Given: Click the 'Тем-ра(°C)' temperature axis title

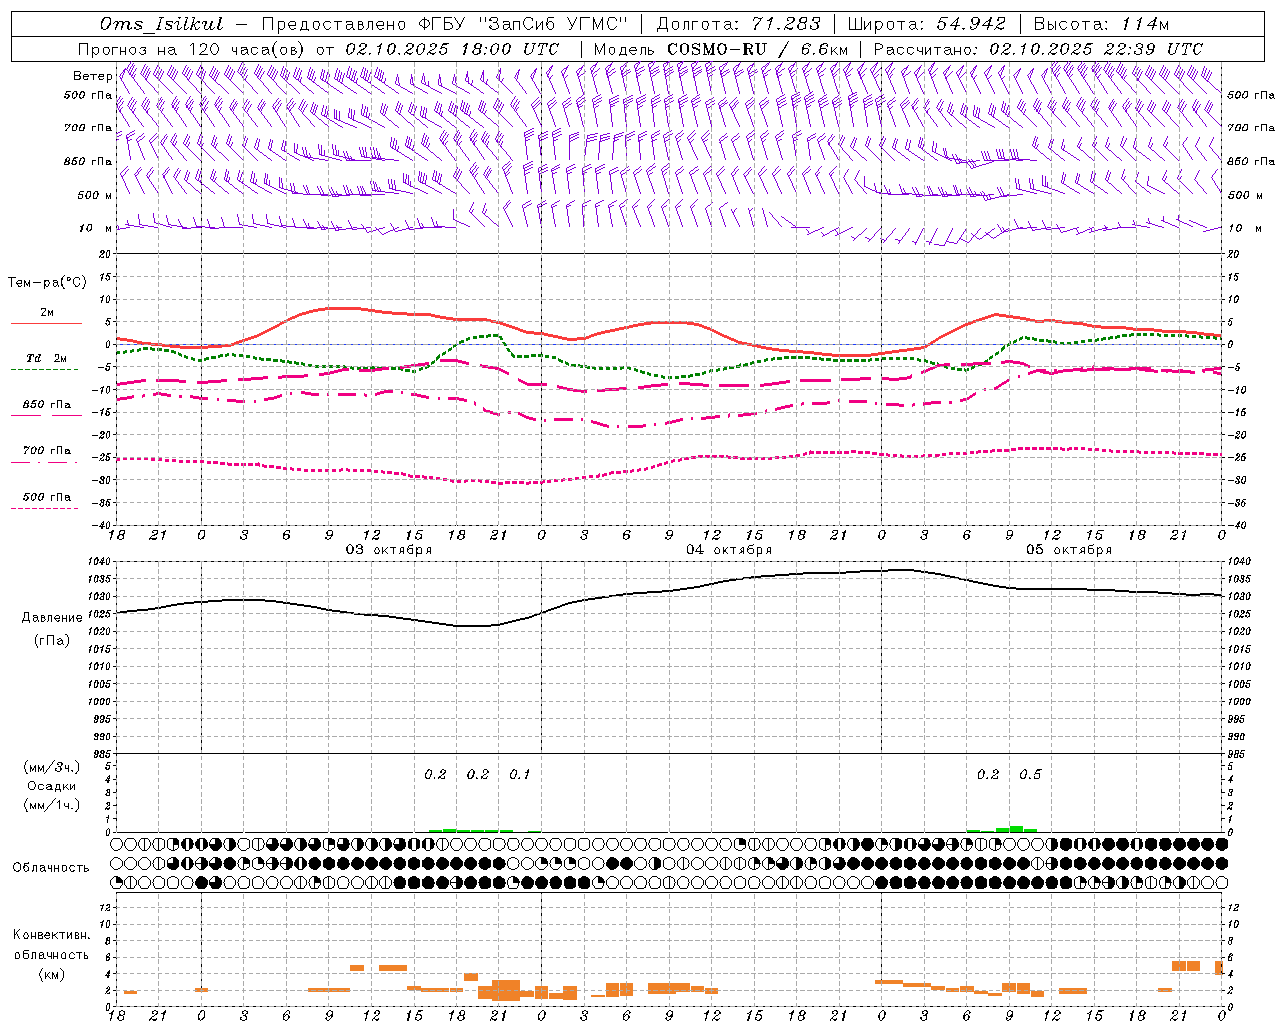Looking at the screenshot, I should coord(47,283).
